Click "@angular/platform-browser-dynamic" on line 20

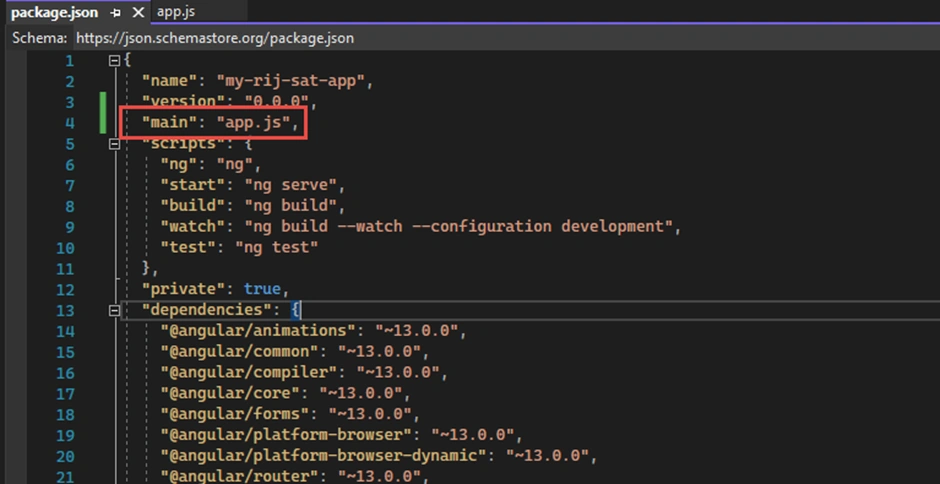point(323,456)
